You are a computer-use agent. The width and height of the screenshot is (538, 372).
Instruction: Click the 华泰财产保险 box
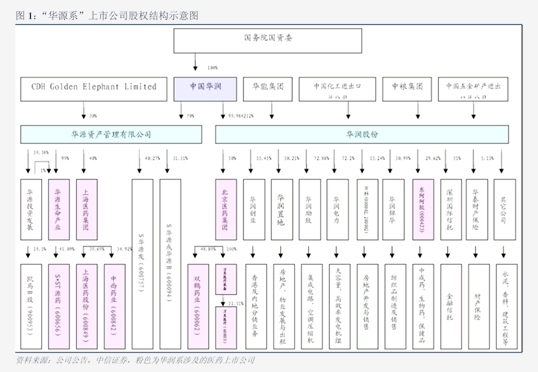click(477, 209)
